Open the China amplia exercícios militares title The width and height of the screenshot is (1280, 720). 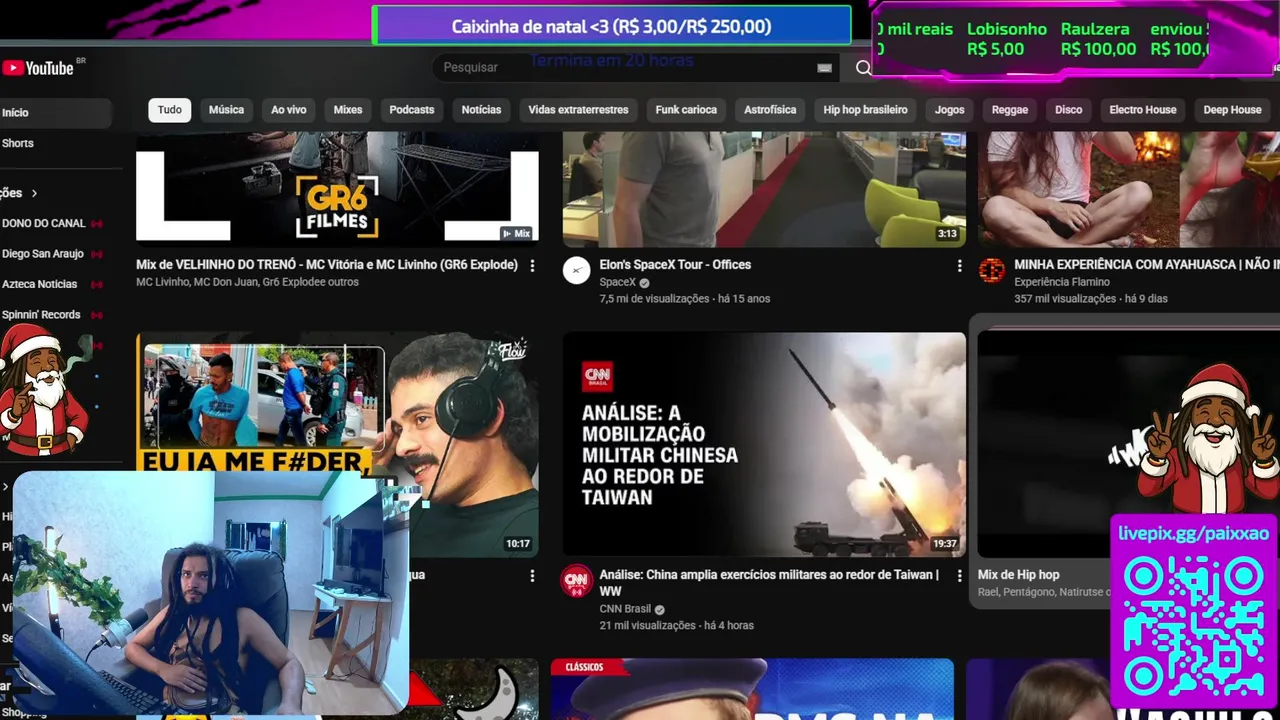click(x=769, y=583)
